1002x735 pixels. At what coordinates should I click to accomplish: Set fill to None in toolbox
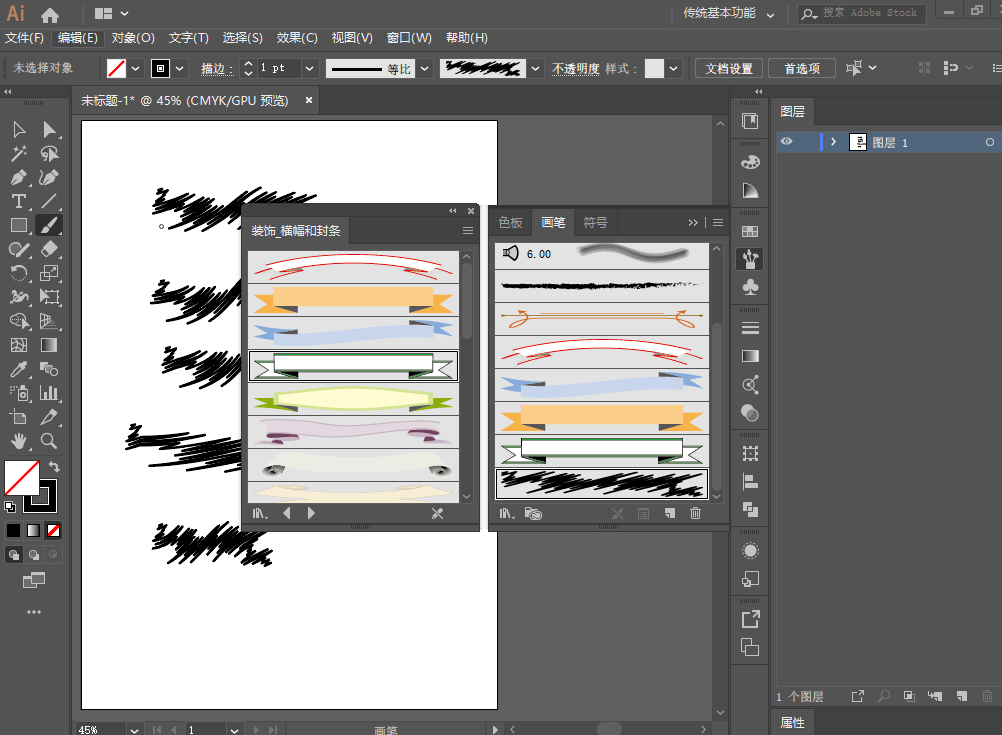click(x=53, y=530)
